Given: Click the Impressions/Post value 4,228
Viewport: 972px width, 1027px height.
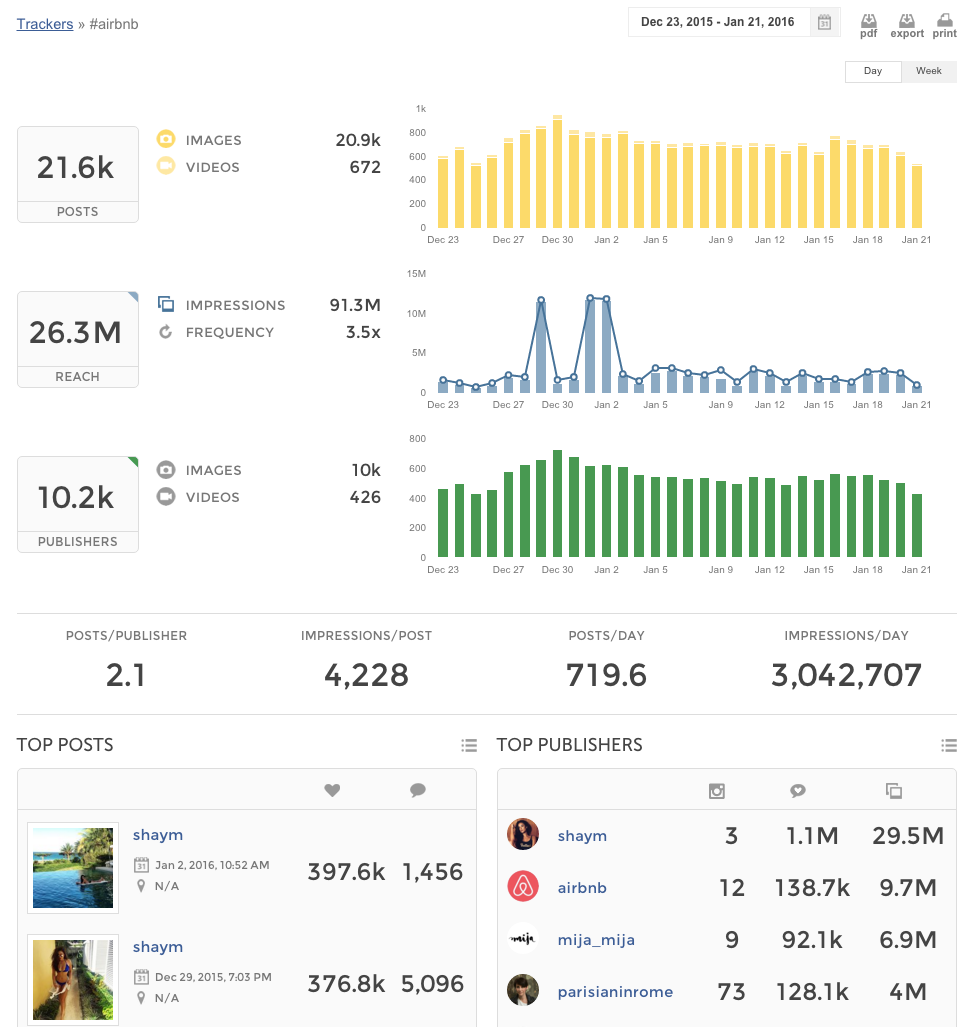Looking at the screenshot, I should click(366, 675).
